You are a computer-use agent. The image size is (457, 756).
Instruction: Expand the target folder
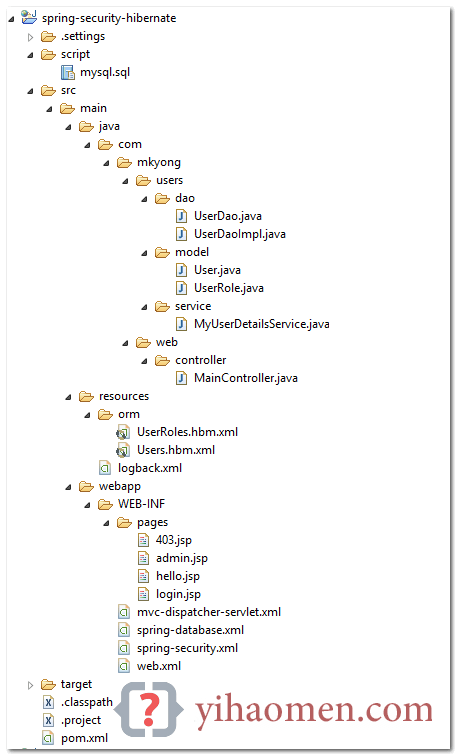pyautogui.click(x=30, y=685)
